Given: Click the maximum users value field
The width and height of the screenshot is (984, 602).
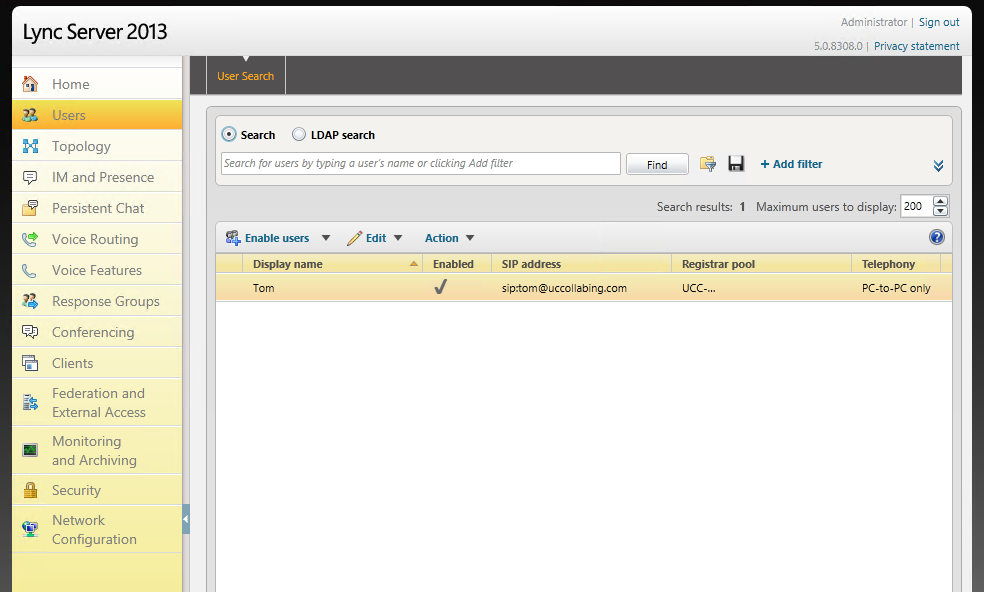Looking at the screenshot, I should click(x=916, y=207).
